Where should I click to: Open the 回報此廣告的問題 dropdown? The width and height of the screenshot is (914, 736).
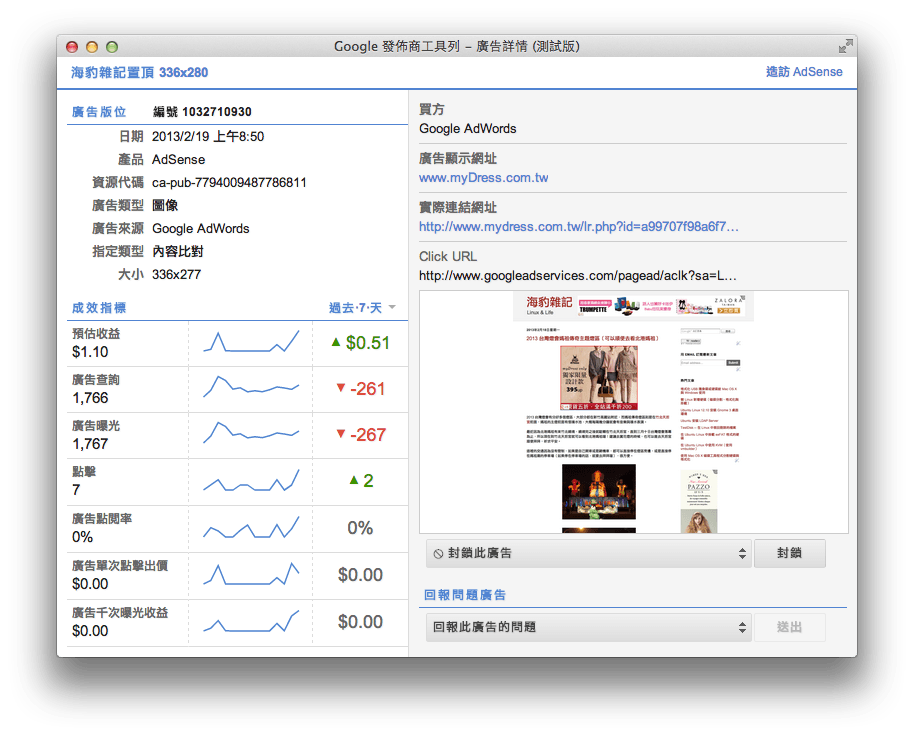588,627
